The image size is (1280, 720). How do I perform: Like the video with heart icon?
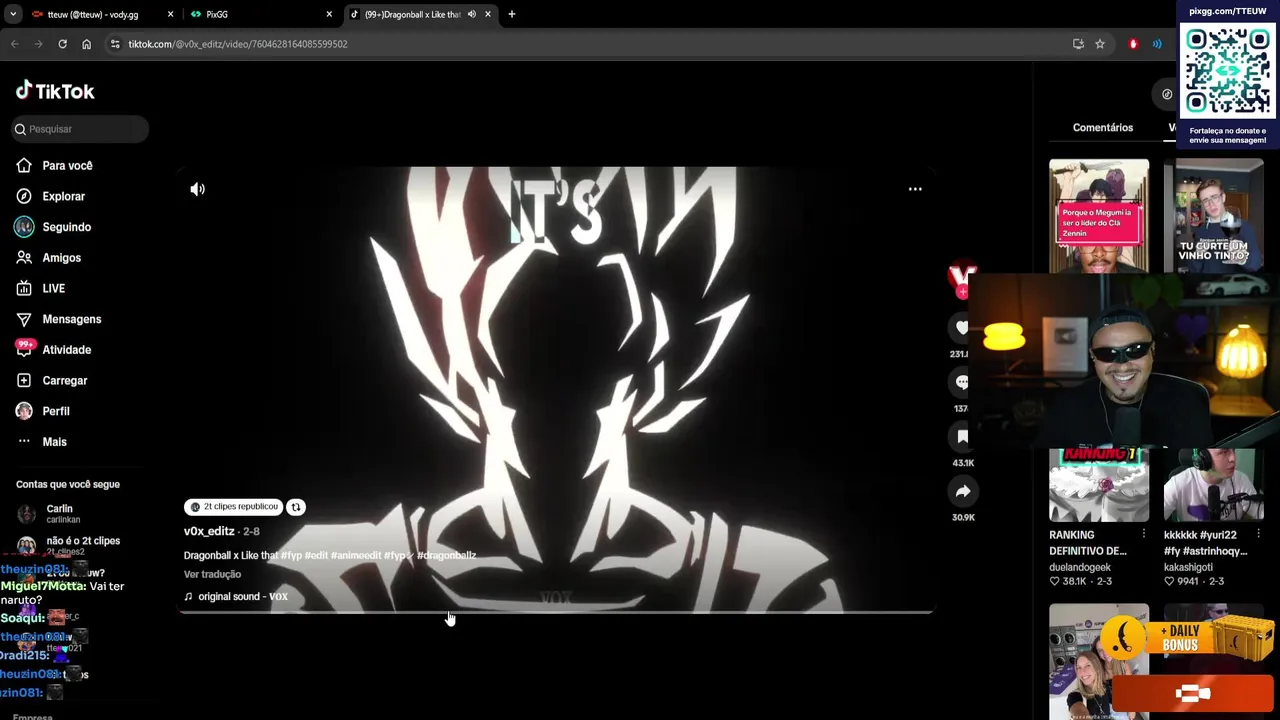click(961, 327)
